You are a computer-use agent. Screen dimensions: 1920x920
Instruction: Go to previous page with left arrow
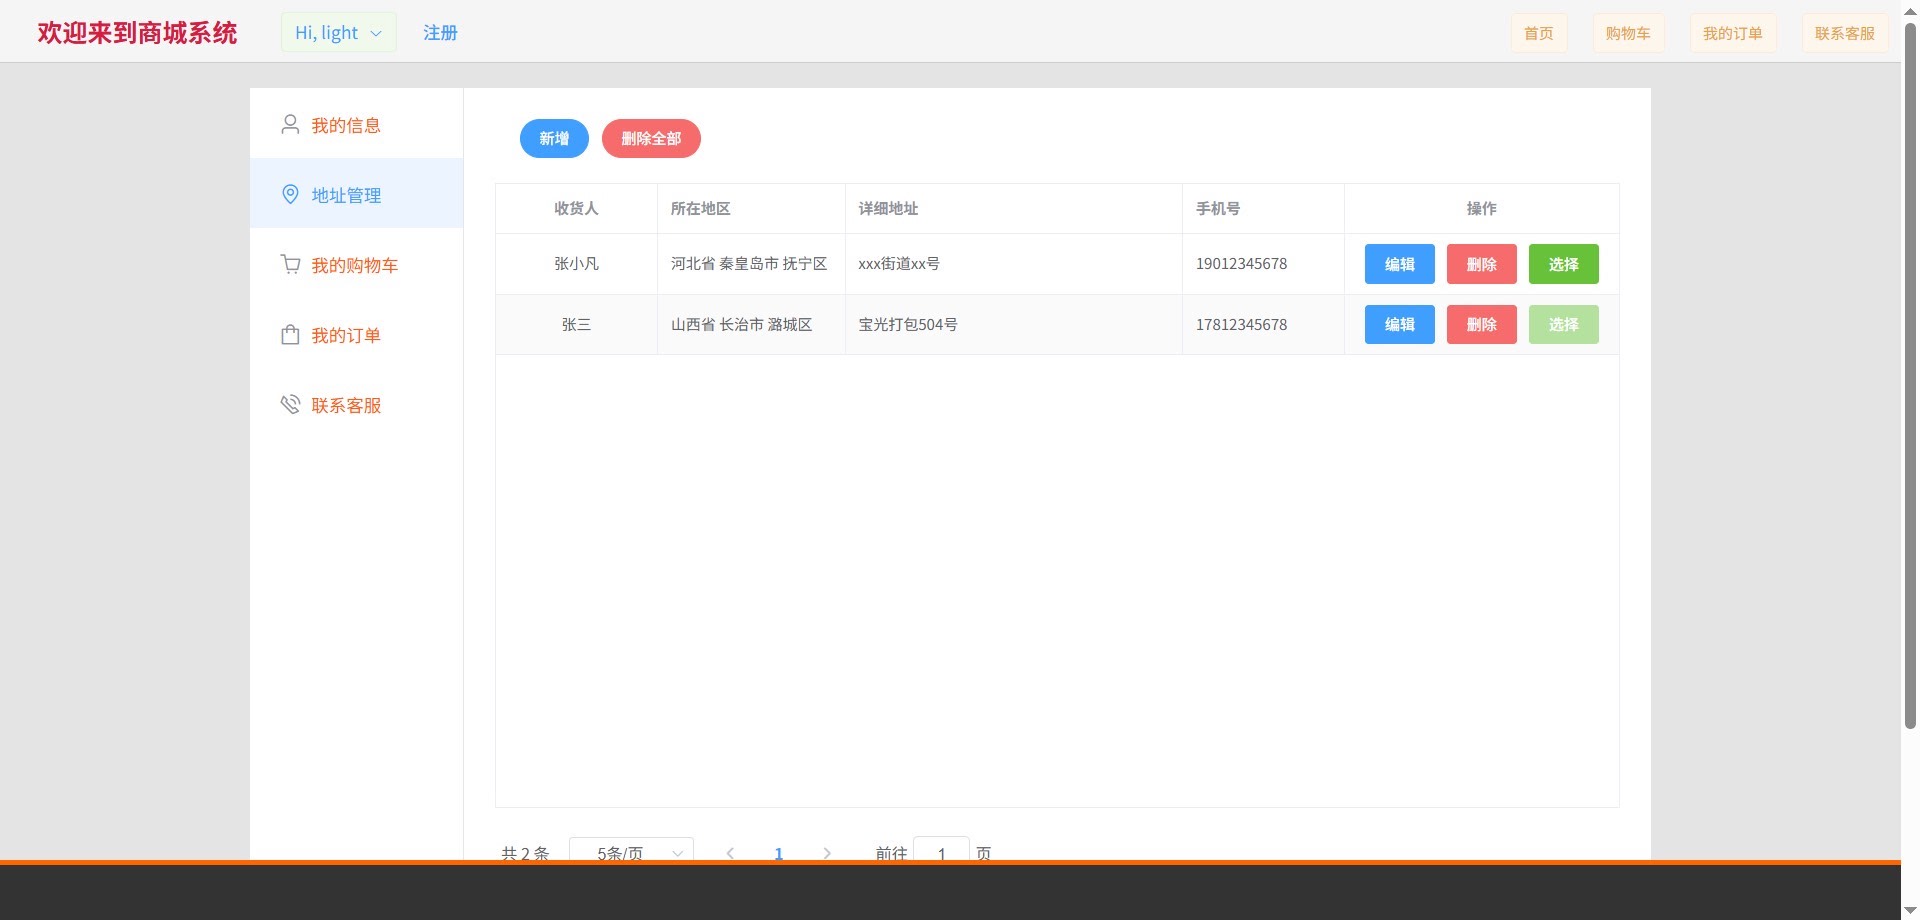click(x=730, y=852)
